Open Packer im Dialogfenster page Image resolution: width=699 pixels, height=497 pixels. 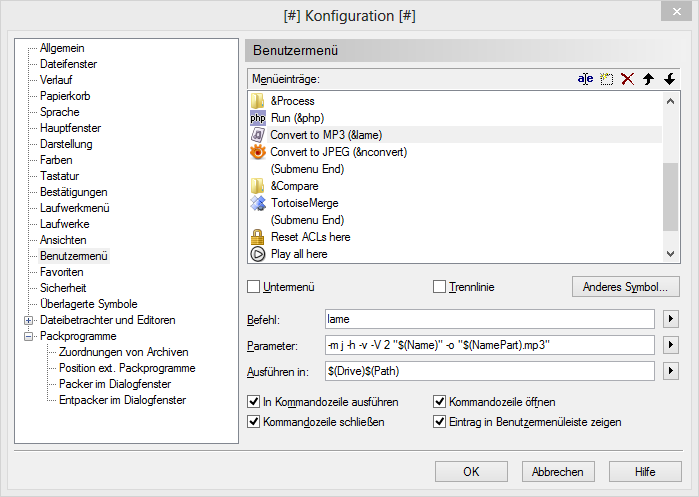pos(115,384)
